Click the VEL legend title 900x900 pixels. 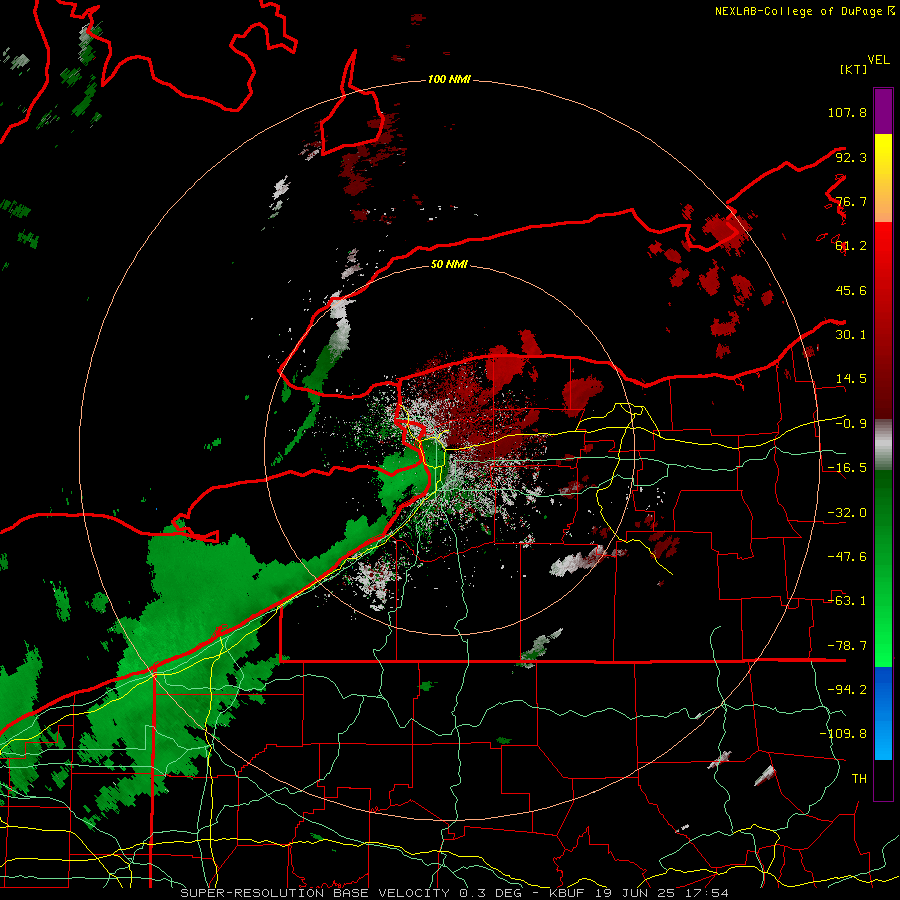[878, 60]
